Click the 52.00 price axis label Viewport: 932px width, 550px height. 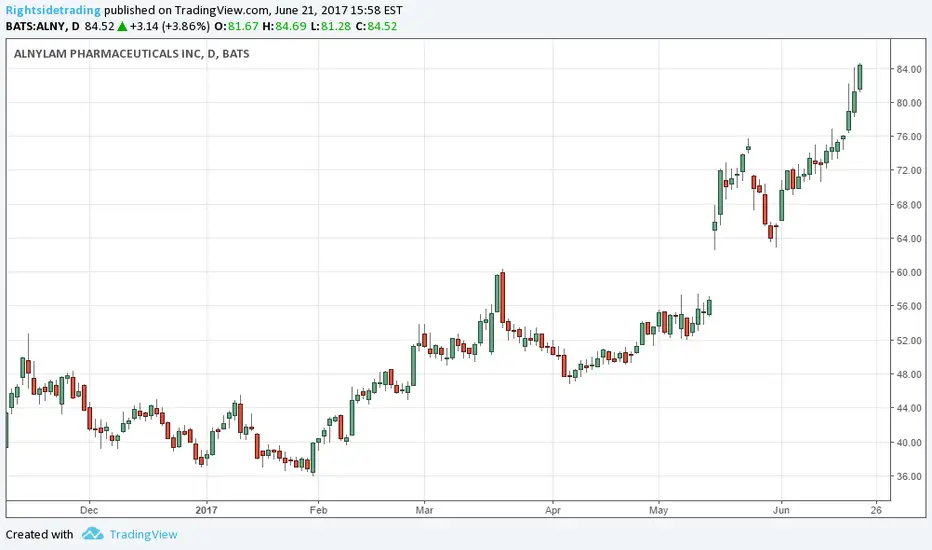[909, 340]
